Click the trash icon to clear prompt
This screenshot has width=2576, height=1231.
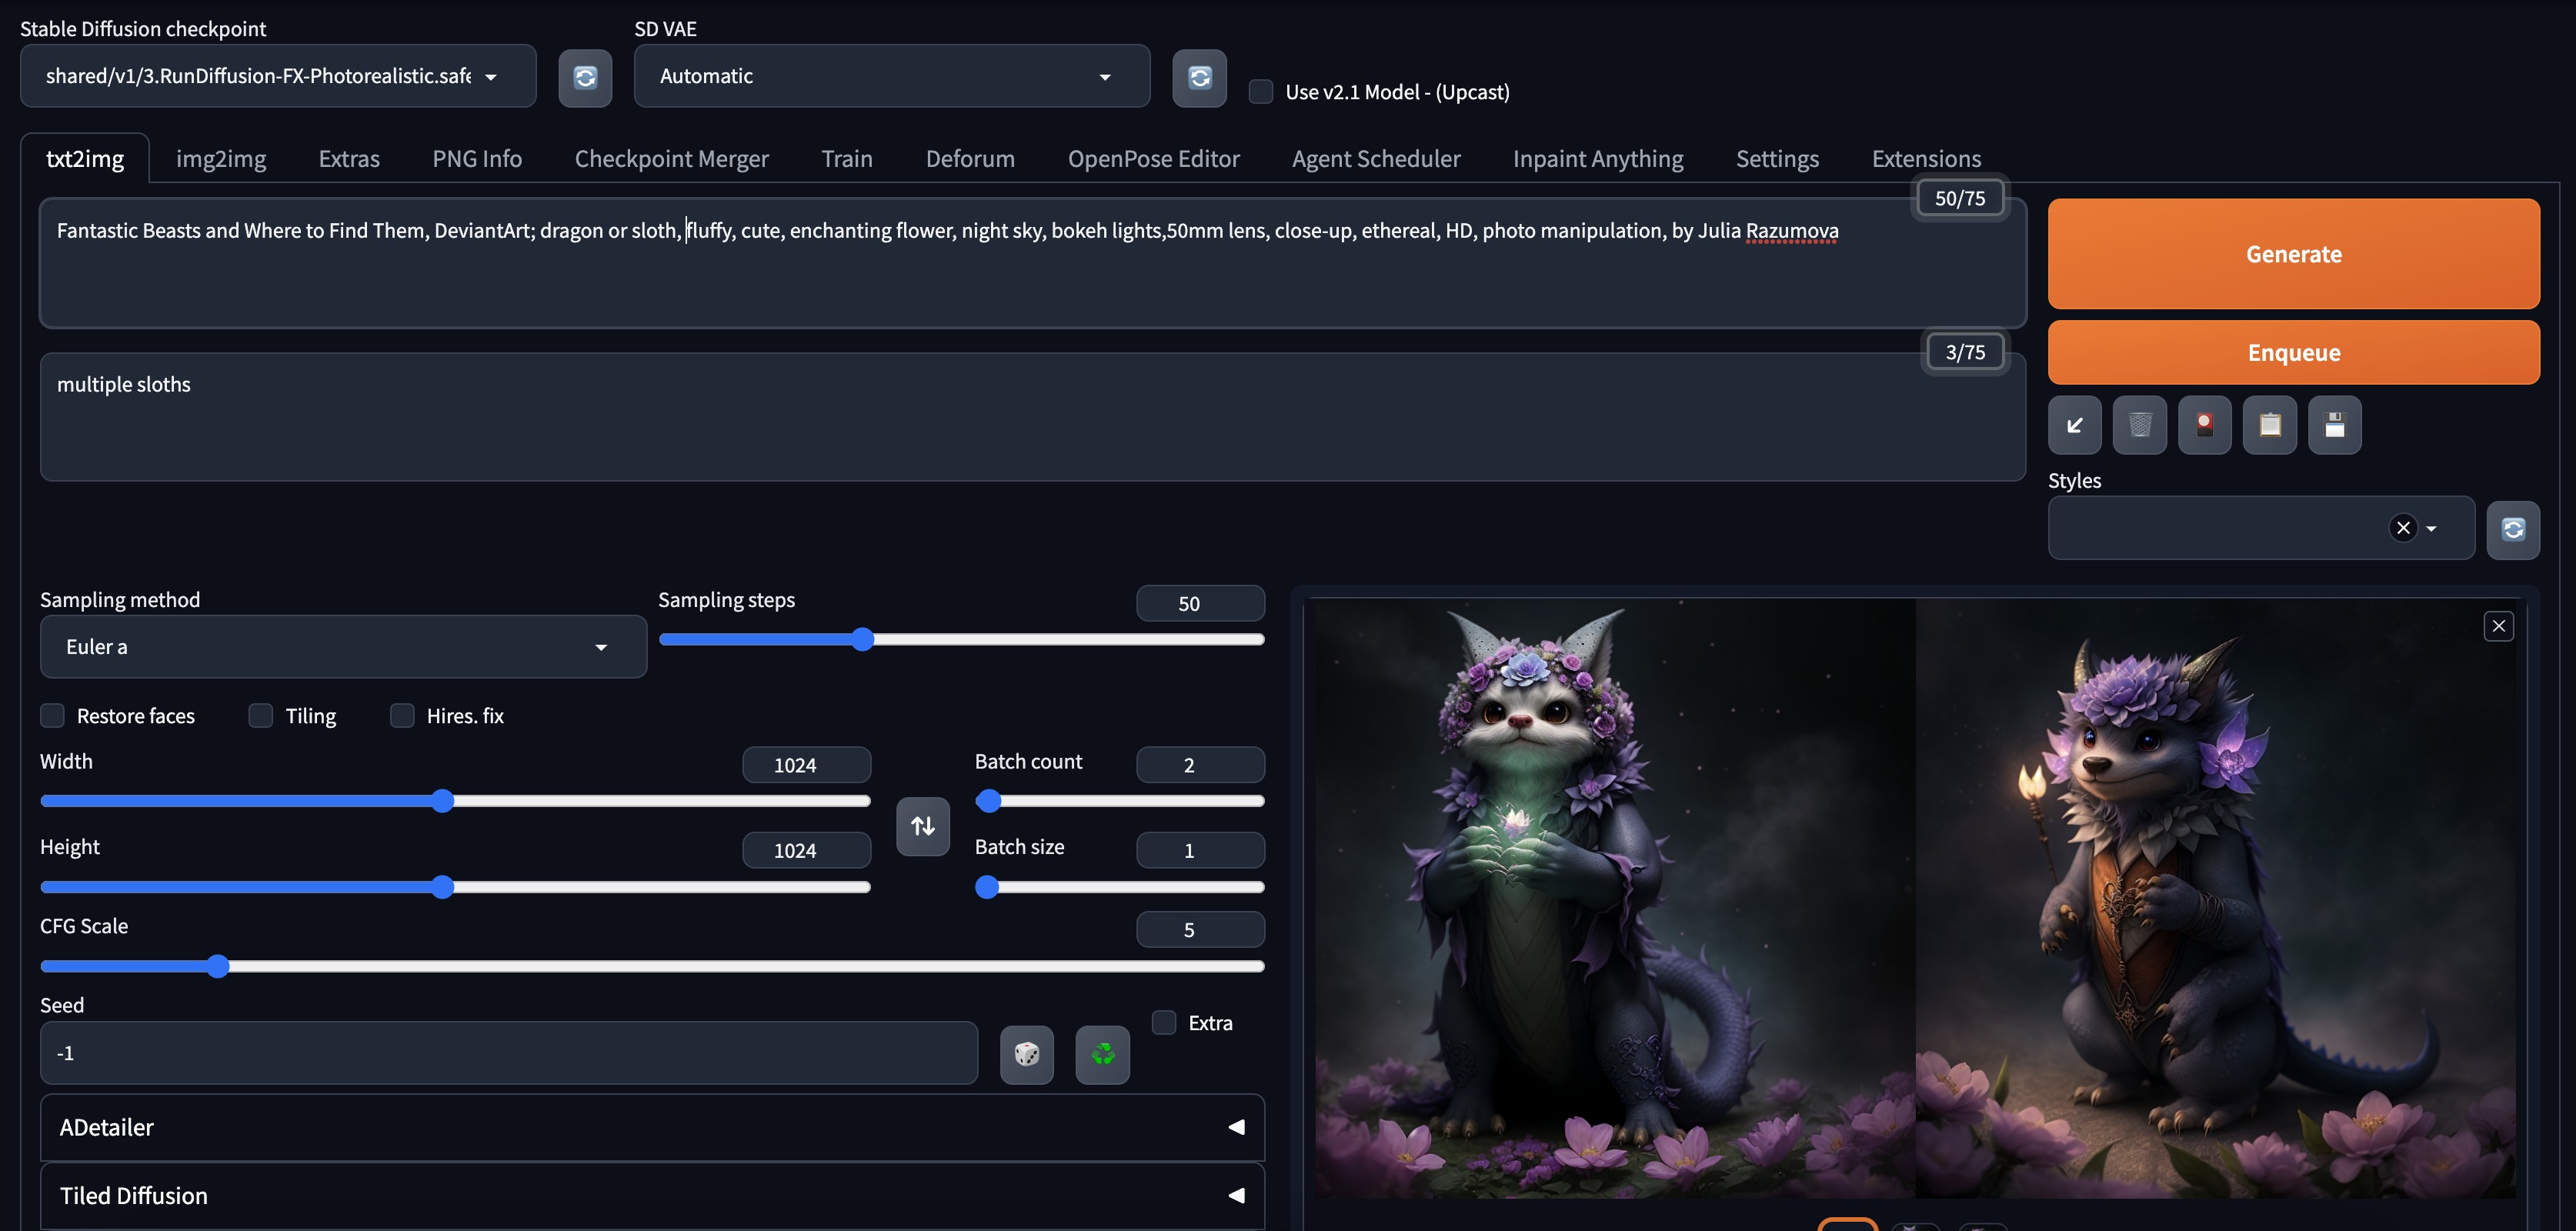(x=2139, y=425)
